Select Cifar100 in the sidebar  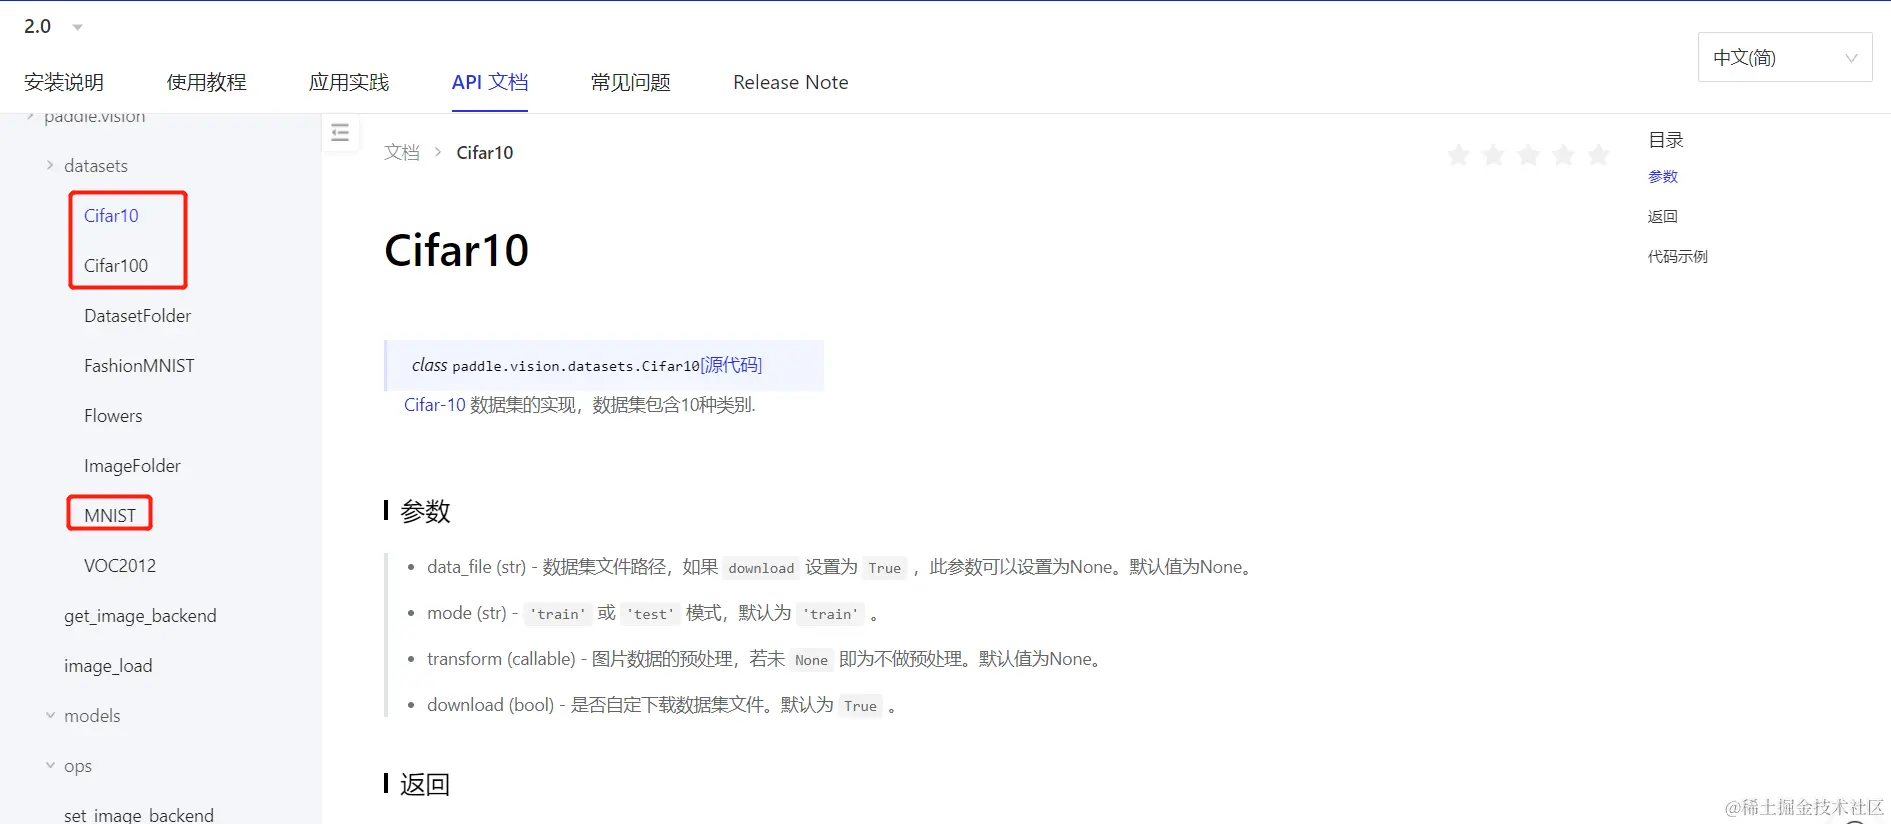click(x=116, y=266)
